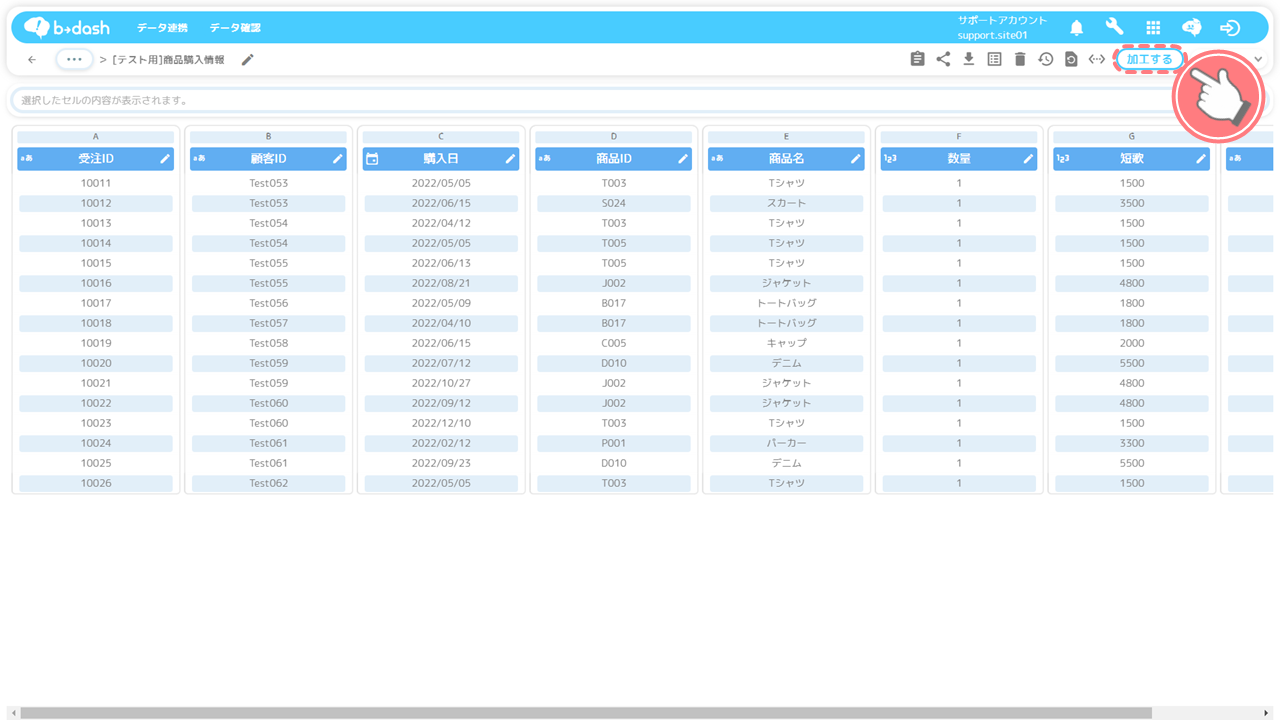Screen dimensions: 1280x720
Task: Click the scrollbar right arrow
Action: 1267,713
